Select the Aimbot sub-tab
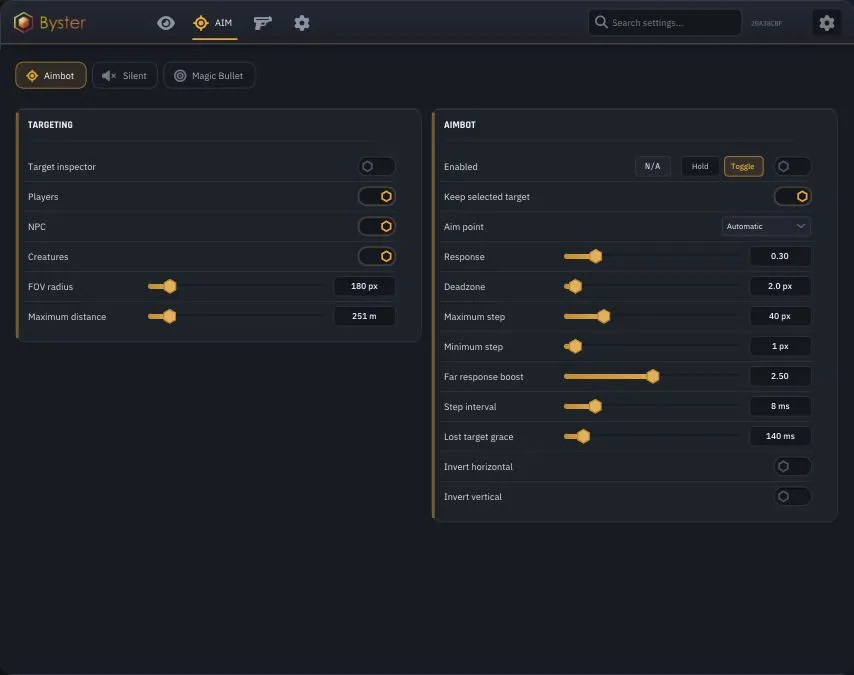The image size is (854, 675). coord(51,76)
